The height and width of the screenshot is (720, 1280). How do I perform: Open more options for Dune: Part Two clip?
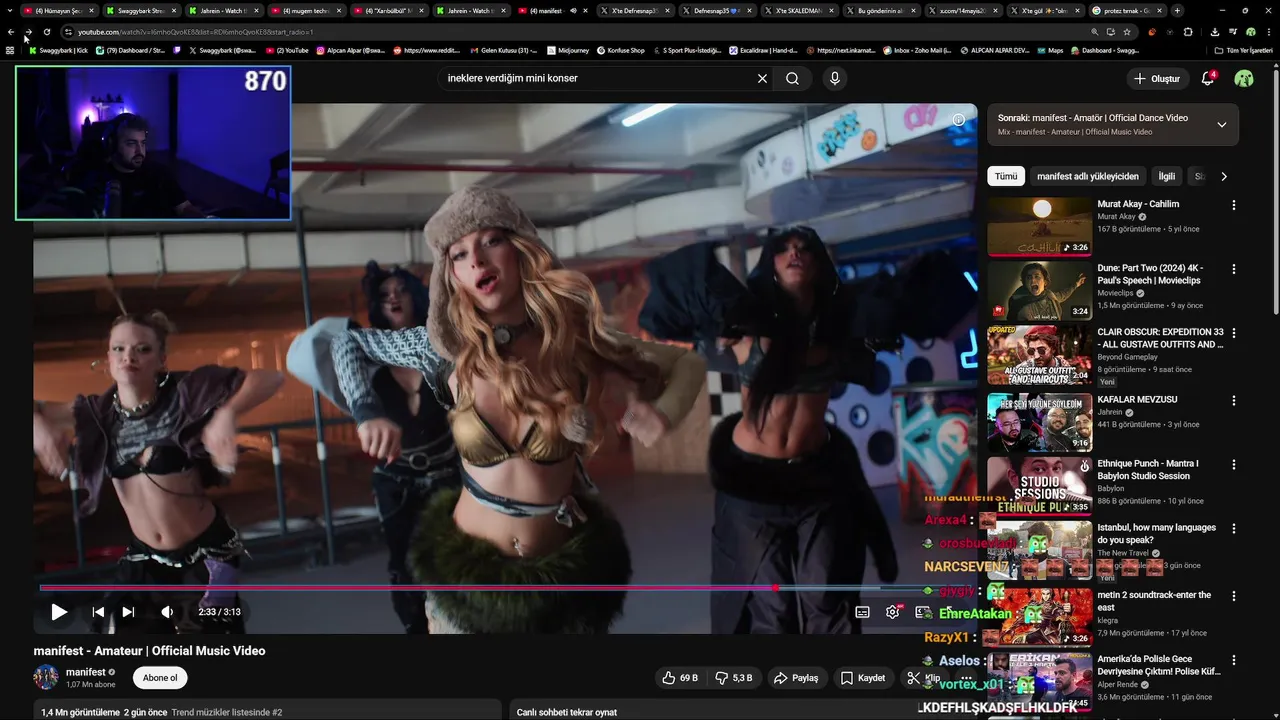[x=1234, y=269]
